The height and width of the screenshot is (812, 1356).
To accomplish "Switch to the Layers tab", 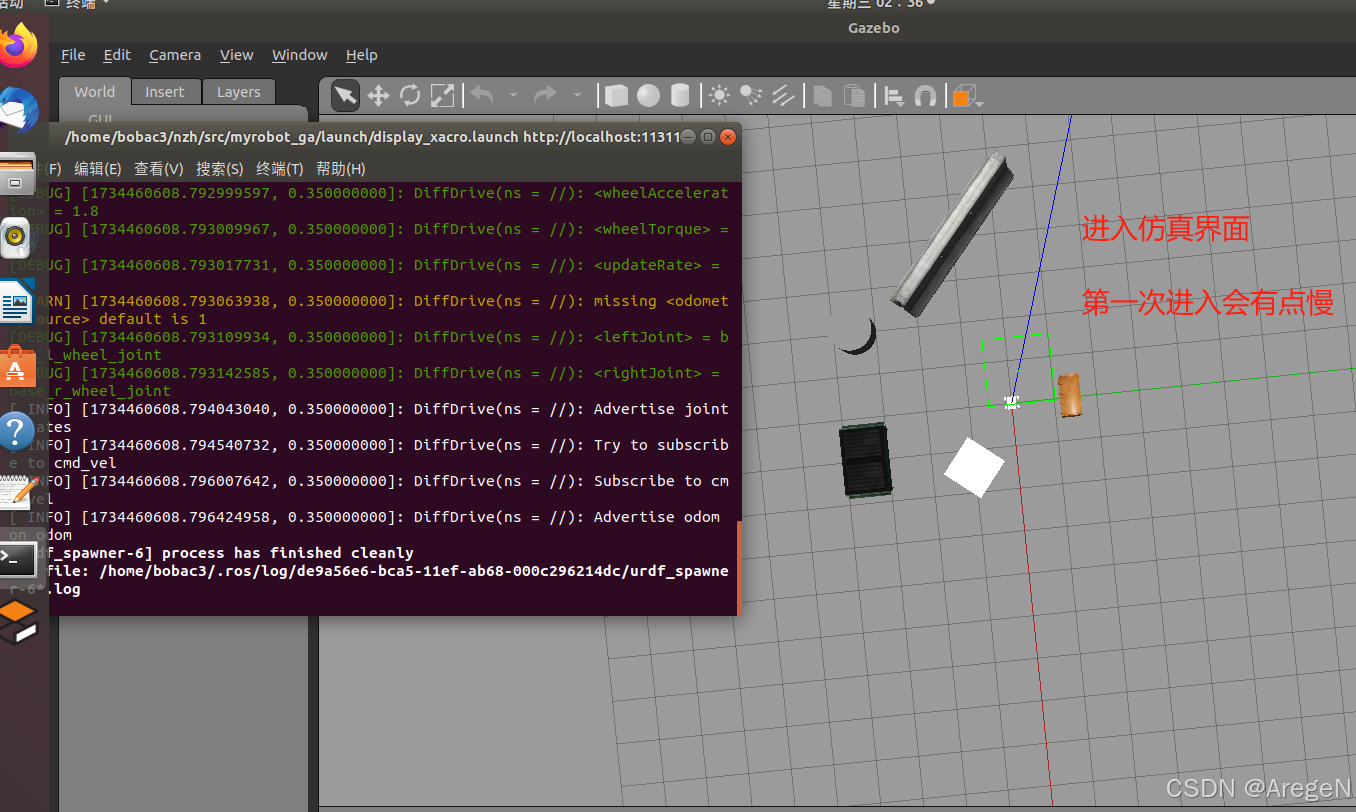I will (x=239, y=91).
